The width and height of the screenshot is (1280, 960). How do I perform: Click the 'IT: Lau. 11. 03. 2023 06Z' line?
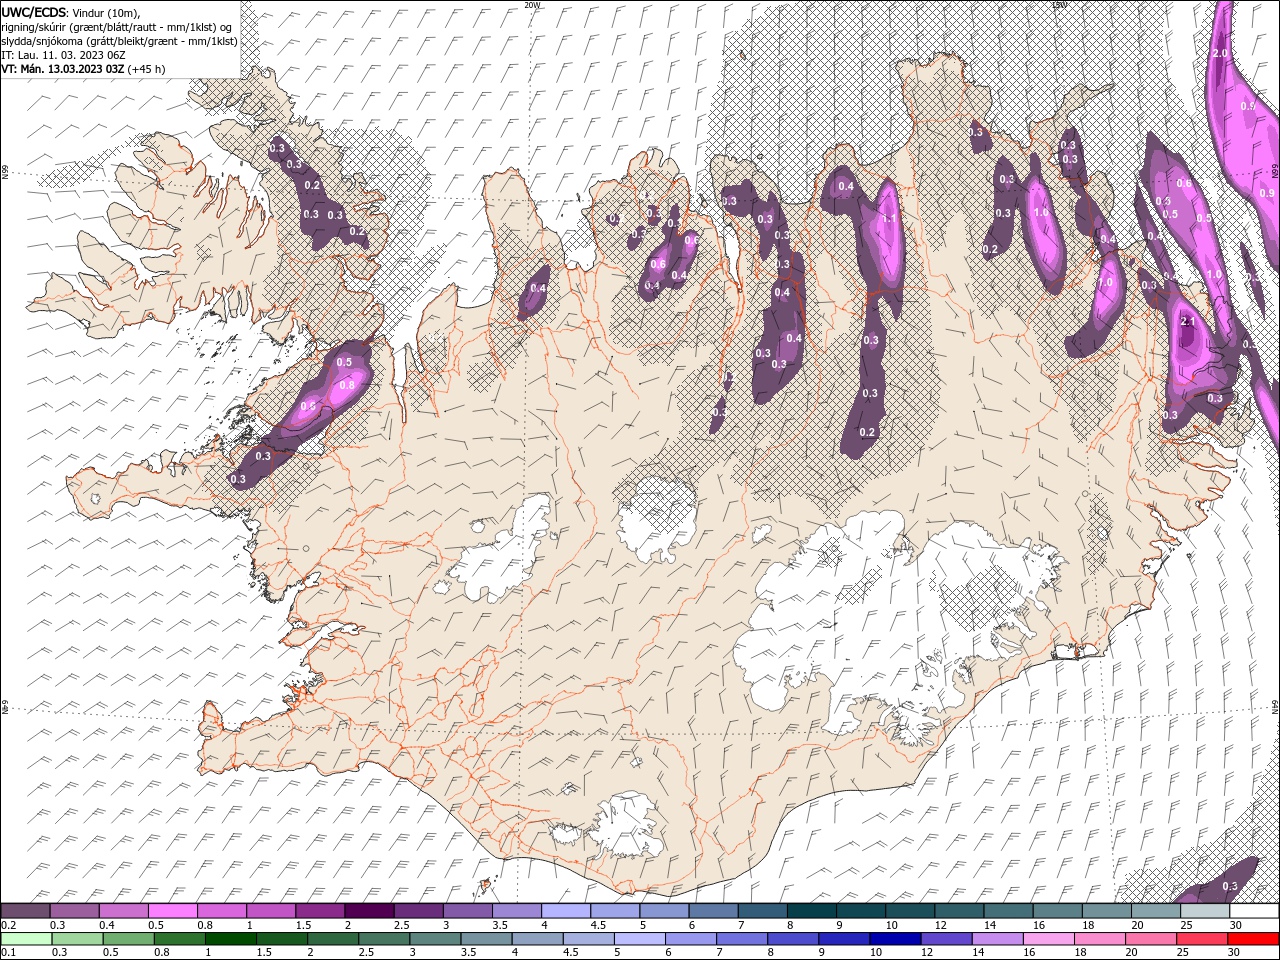click(63, 55)
